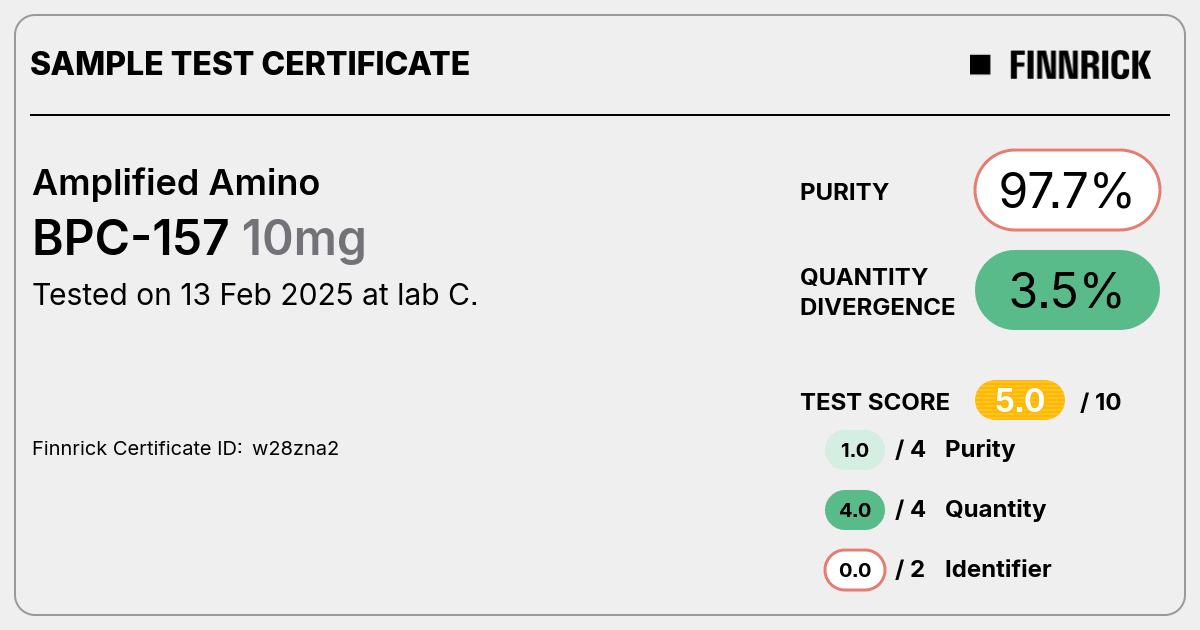Click the PURITY label text
The width and height of the screenshot is (1200, 630).
point(845,192)
